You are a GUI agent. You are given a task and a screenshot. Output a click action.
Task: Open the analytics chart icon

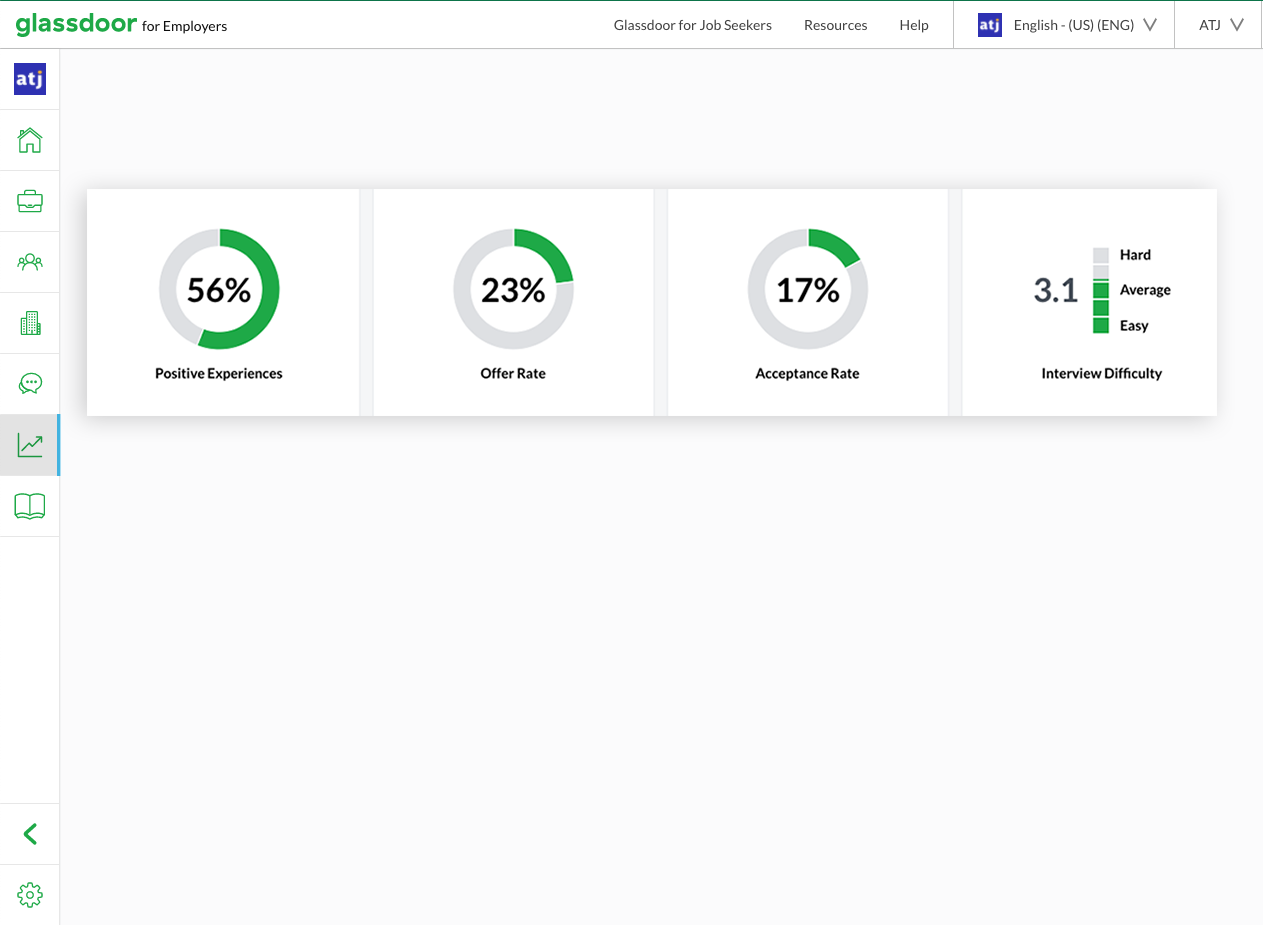tap(30, 444)
